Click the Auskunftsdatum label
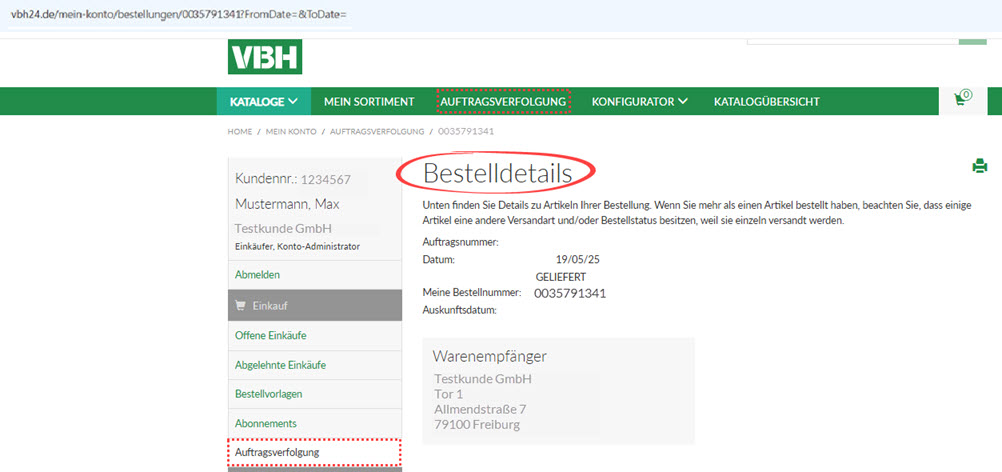 point(460,310)
